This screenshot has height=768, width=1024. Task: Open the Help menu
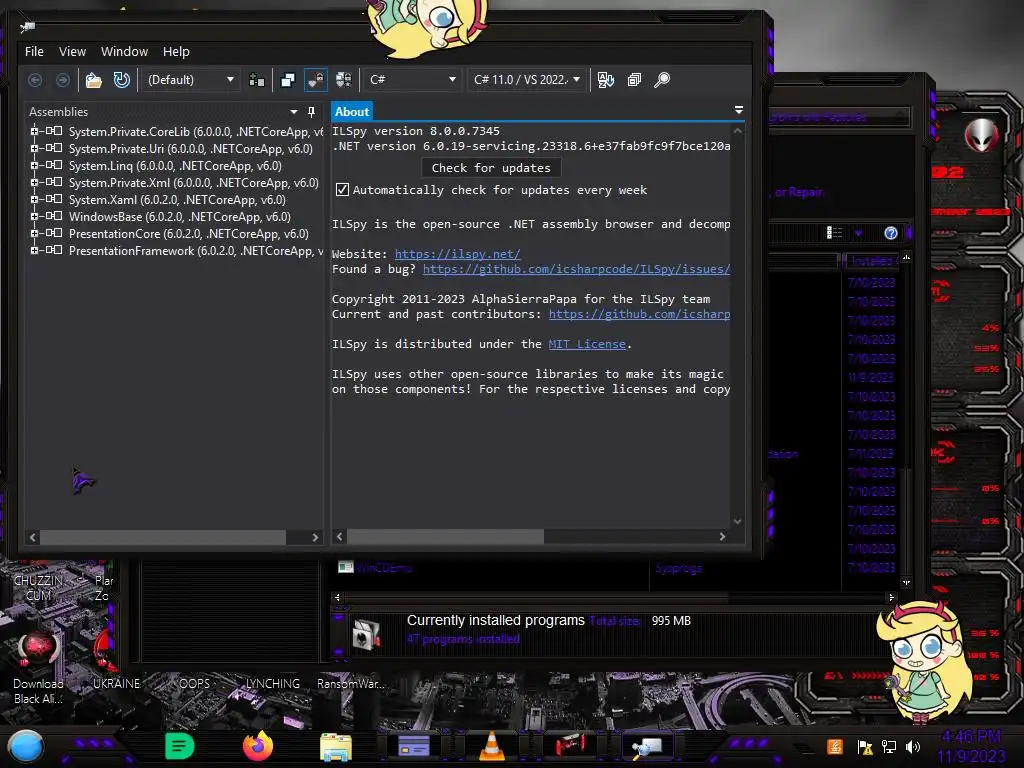click(176, 52)
